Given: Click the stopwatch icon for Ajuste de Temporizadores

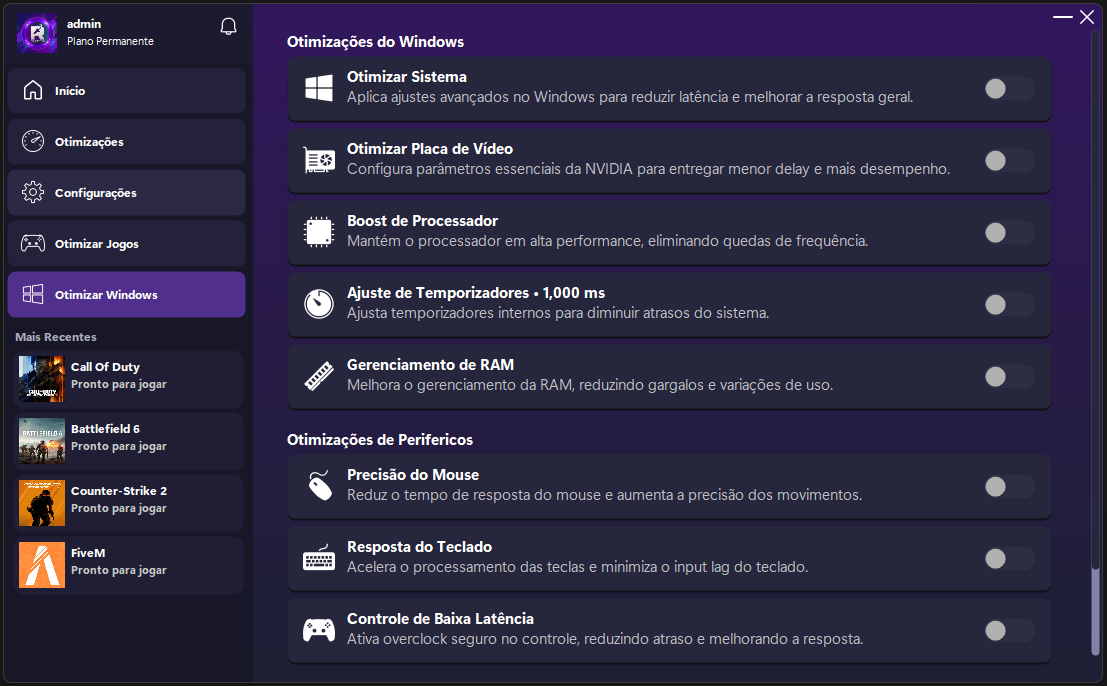Looking at the screenshot, I should 318,304.
